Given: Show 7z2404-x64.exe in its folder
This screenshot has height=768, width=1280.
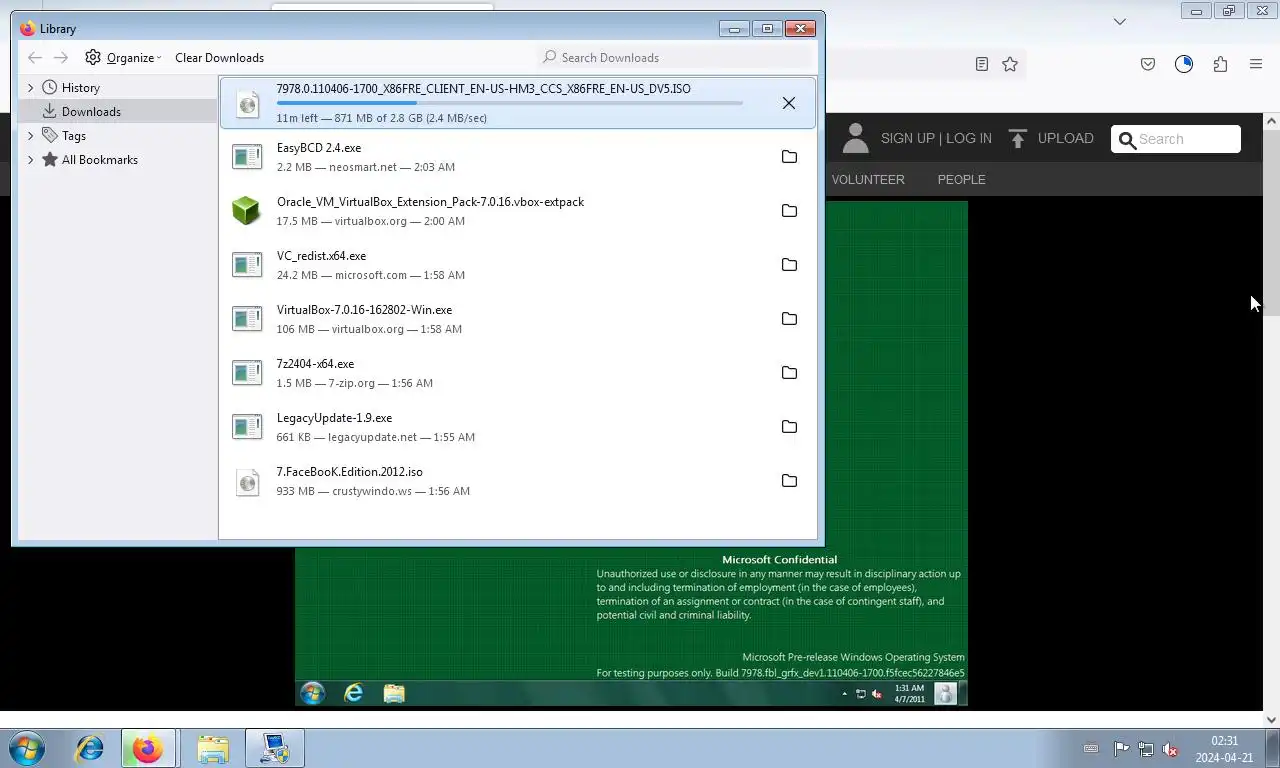Looking at the screenshot, I should point(789,373).
